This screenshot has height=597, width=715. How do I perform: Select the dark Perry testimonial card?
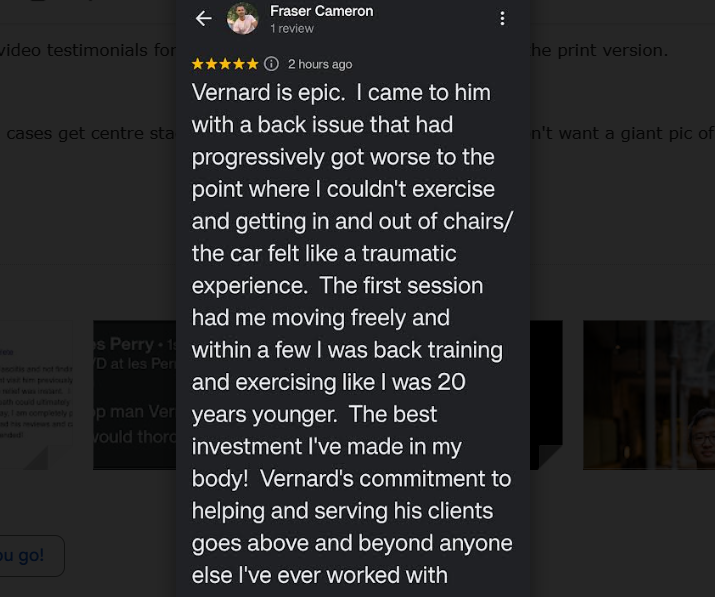[135, 395]
